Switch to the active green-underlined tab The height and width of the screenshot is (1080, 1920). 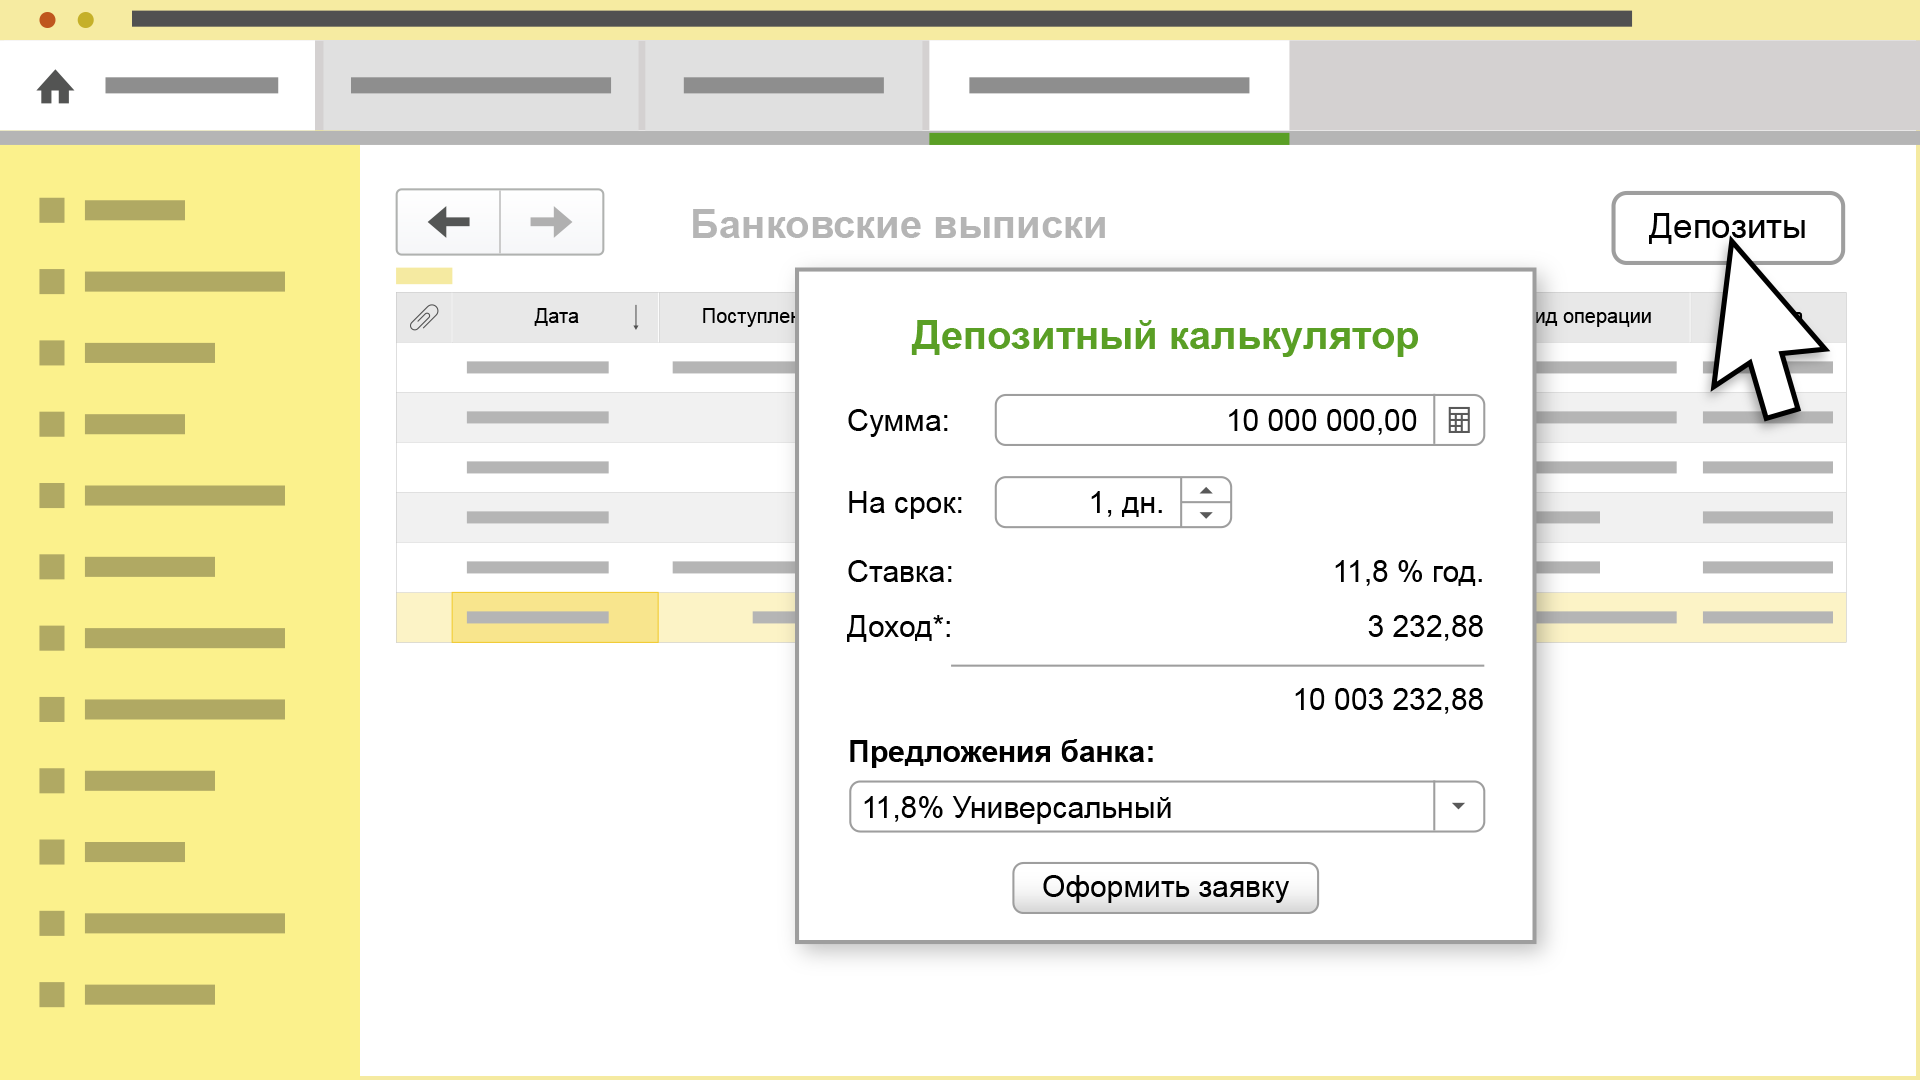click(x=1108, y=86)
